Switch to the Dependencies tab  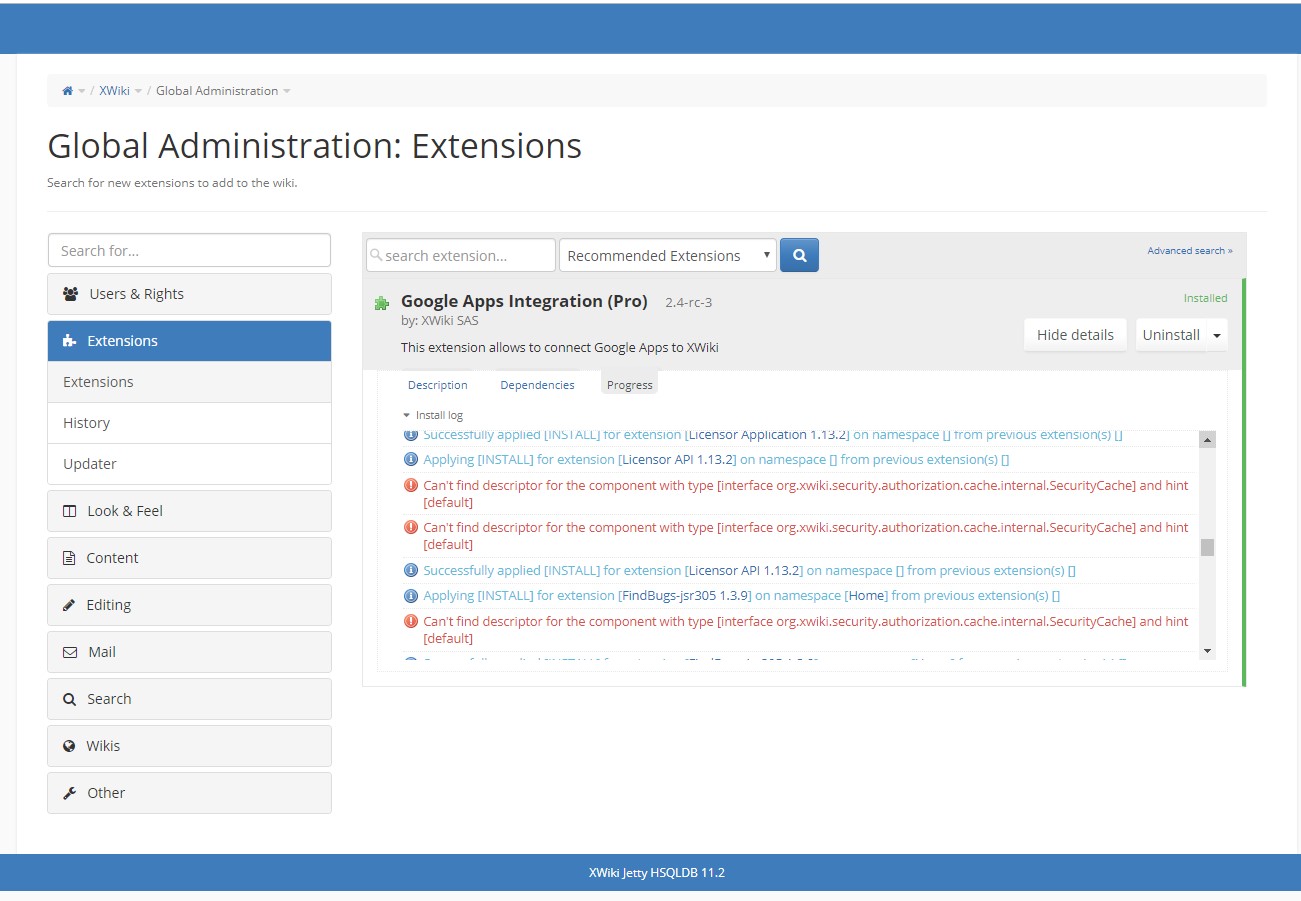(x=537, y=384)
